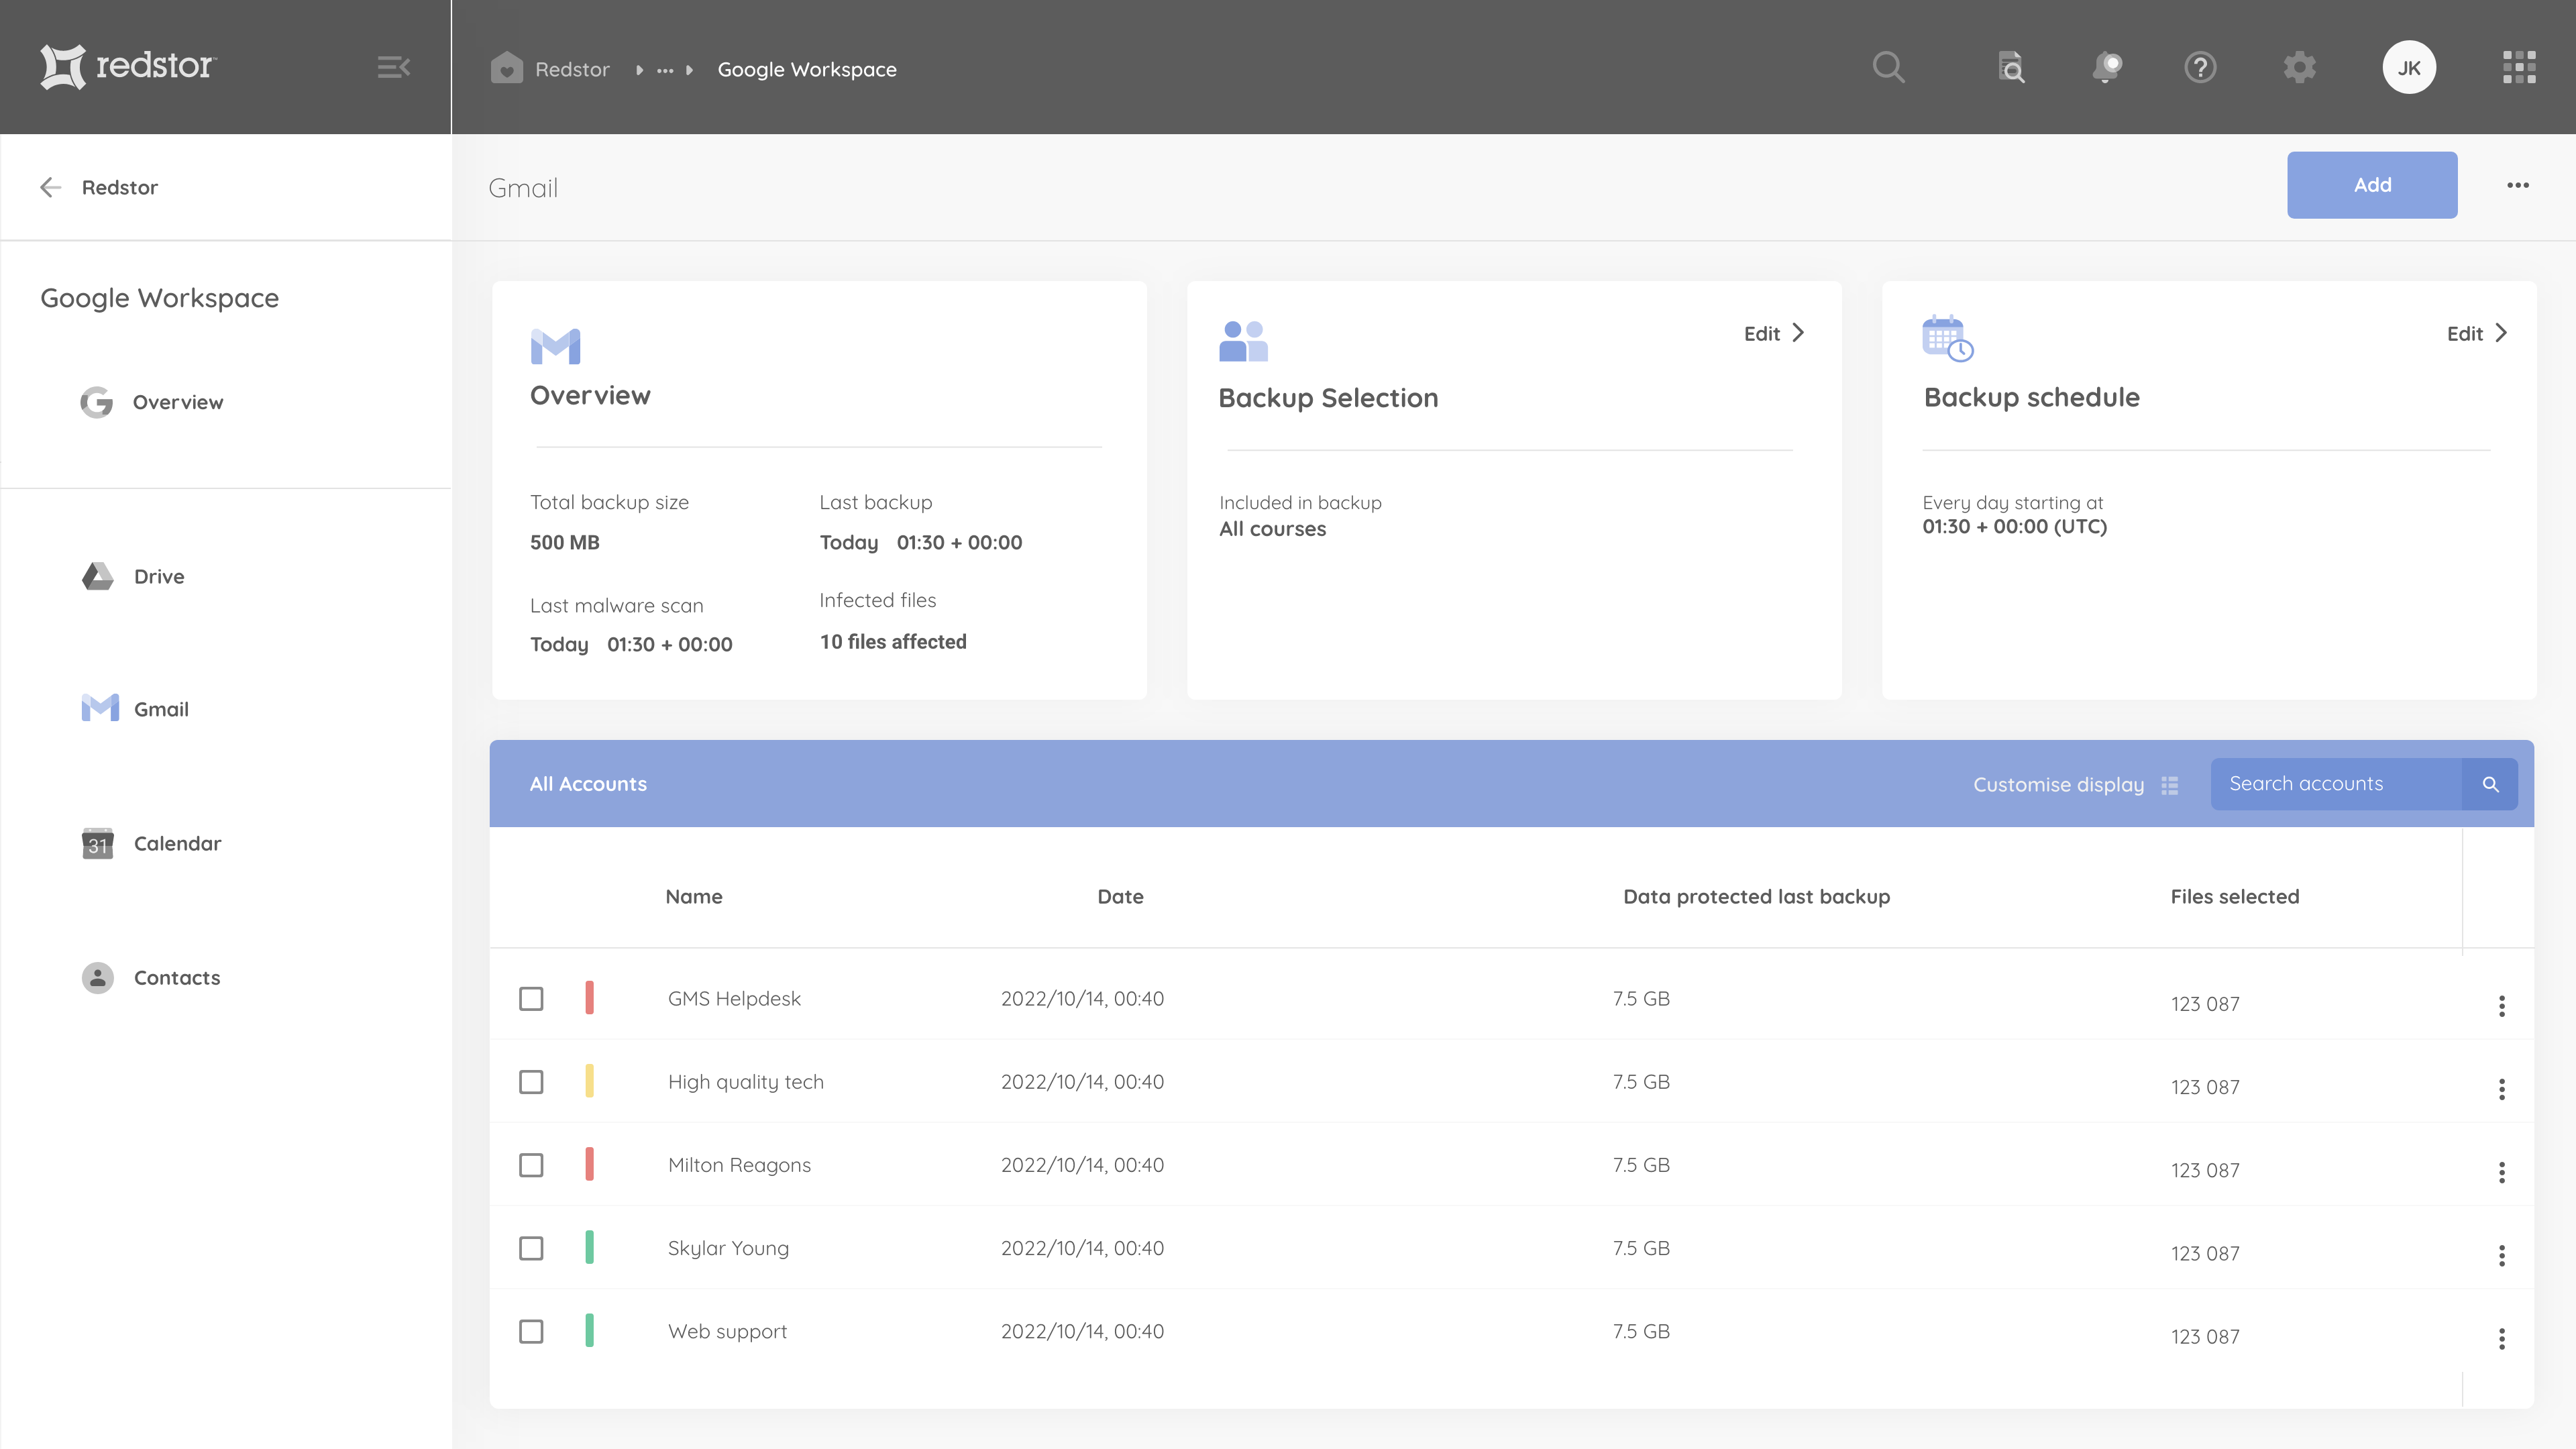Image resolution: width=2576 pixels, height=1449 pixels.
Task: Open row menu for GMS Helpdesk
Action: 2502,1005
